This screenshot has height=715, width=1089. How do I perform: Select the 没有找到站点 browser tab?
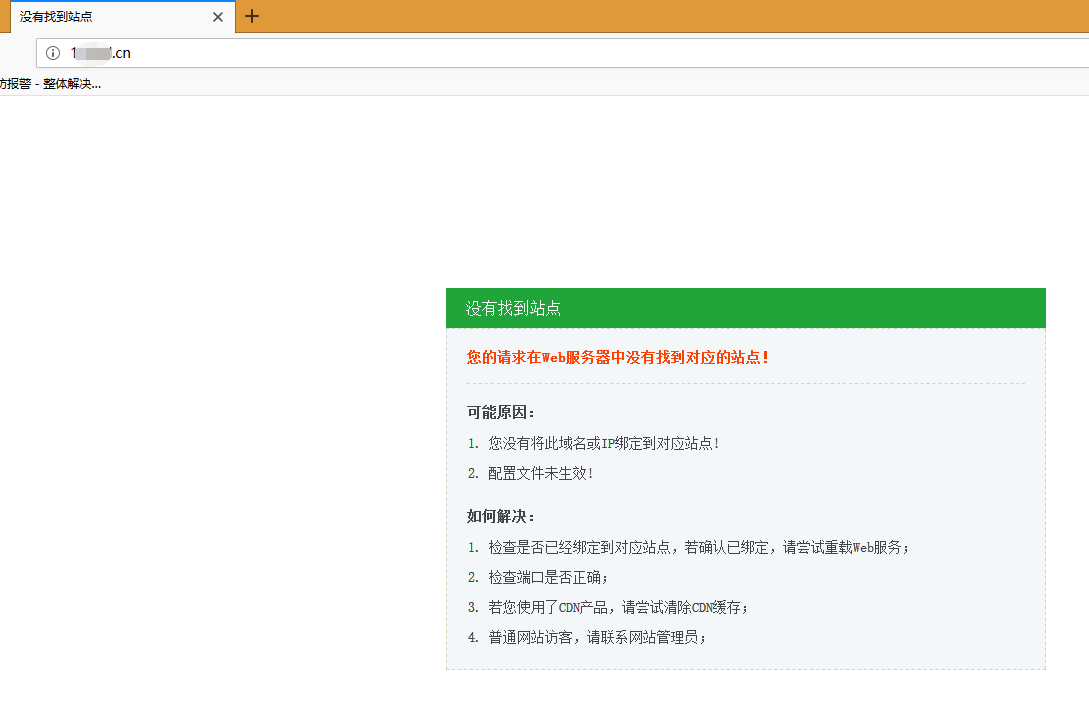click(123, 17)
